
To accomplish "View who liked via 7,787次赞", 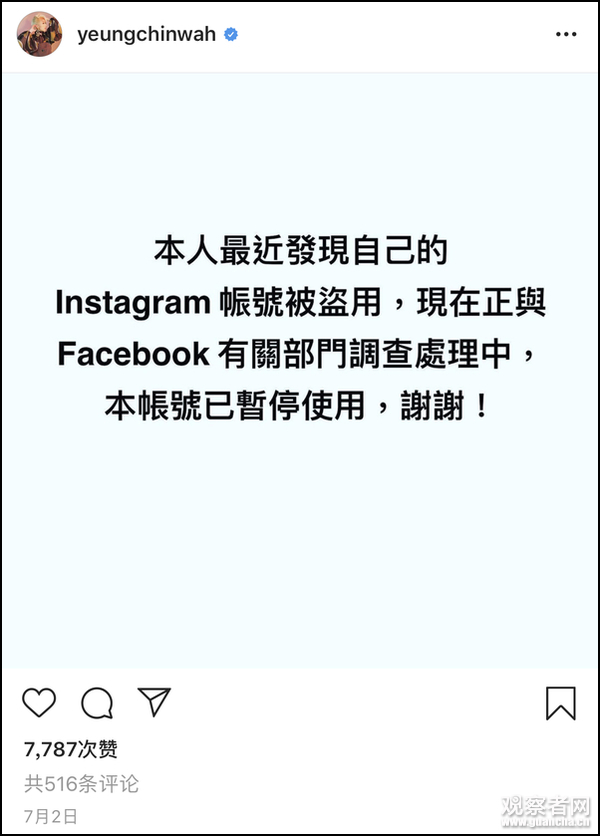I will 70,749.
